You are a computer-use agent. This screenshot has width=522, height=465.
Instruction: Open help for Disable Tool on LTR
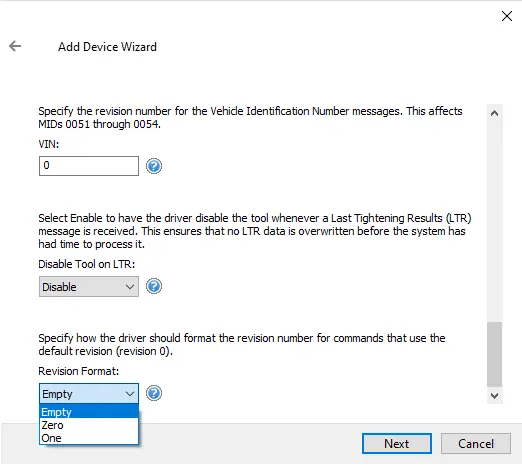click(x=154, y=286)
